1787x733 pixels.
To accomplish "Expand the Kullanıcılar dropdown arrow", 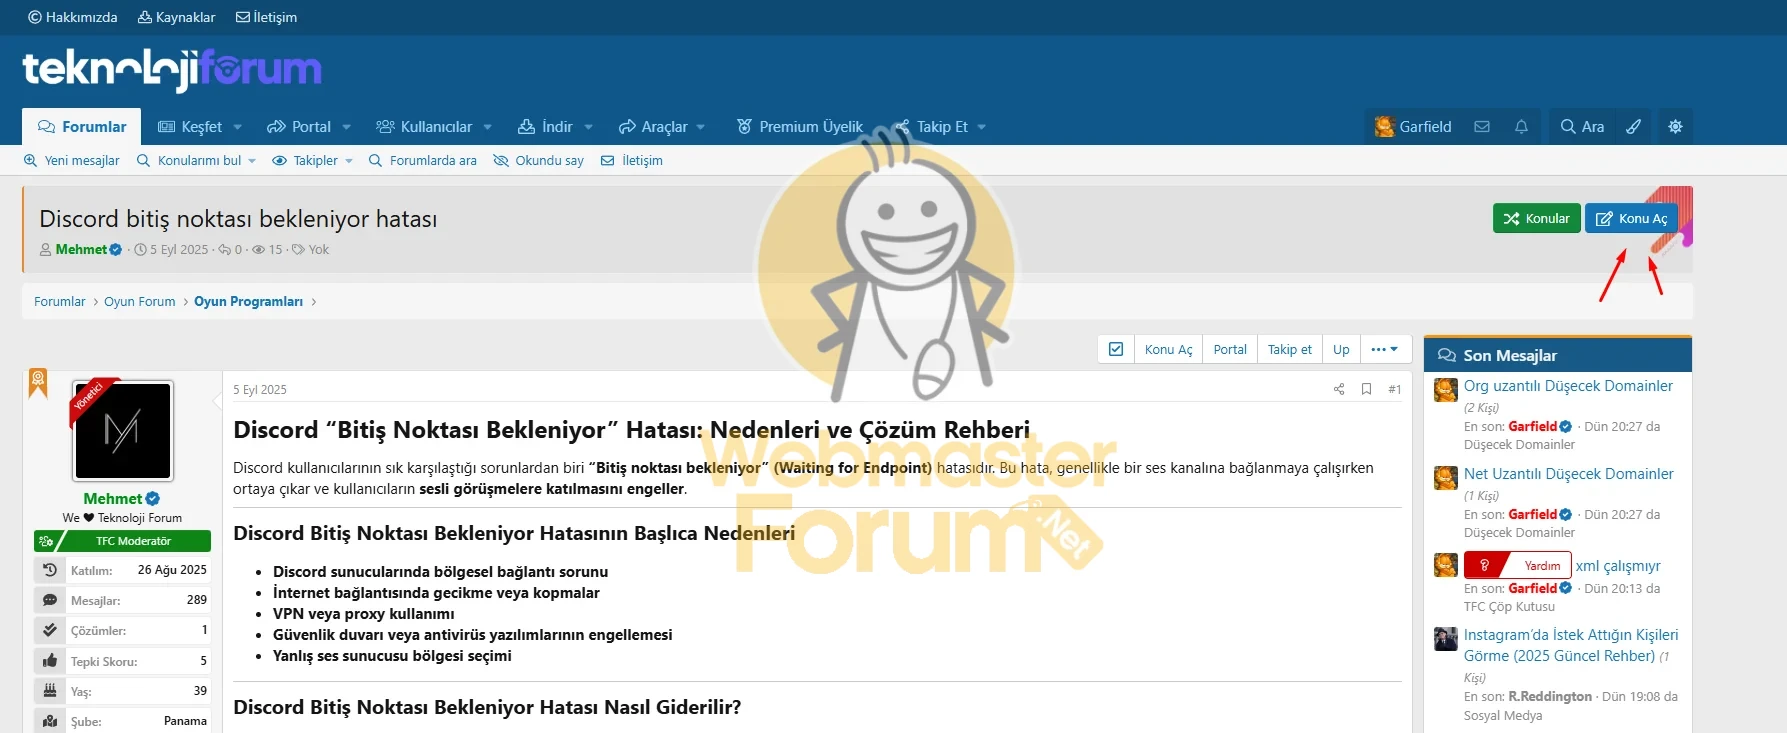I will point(488,127).
